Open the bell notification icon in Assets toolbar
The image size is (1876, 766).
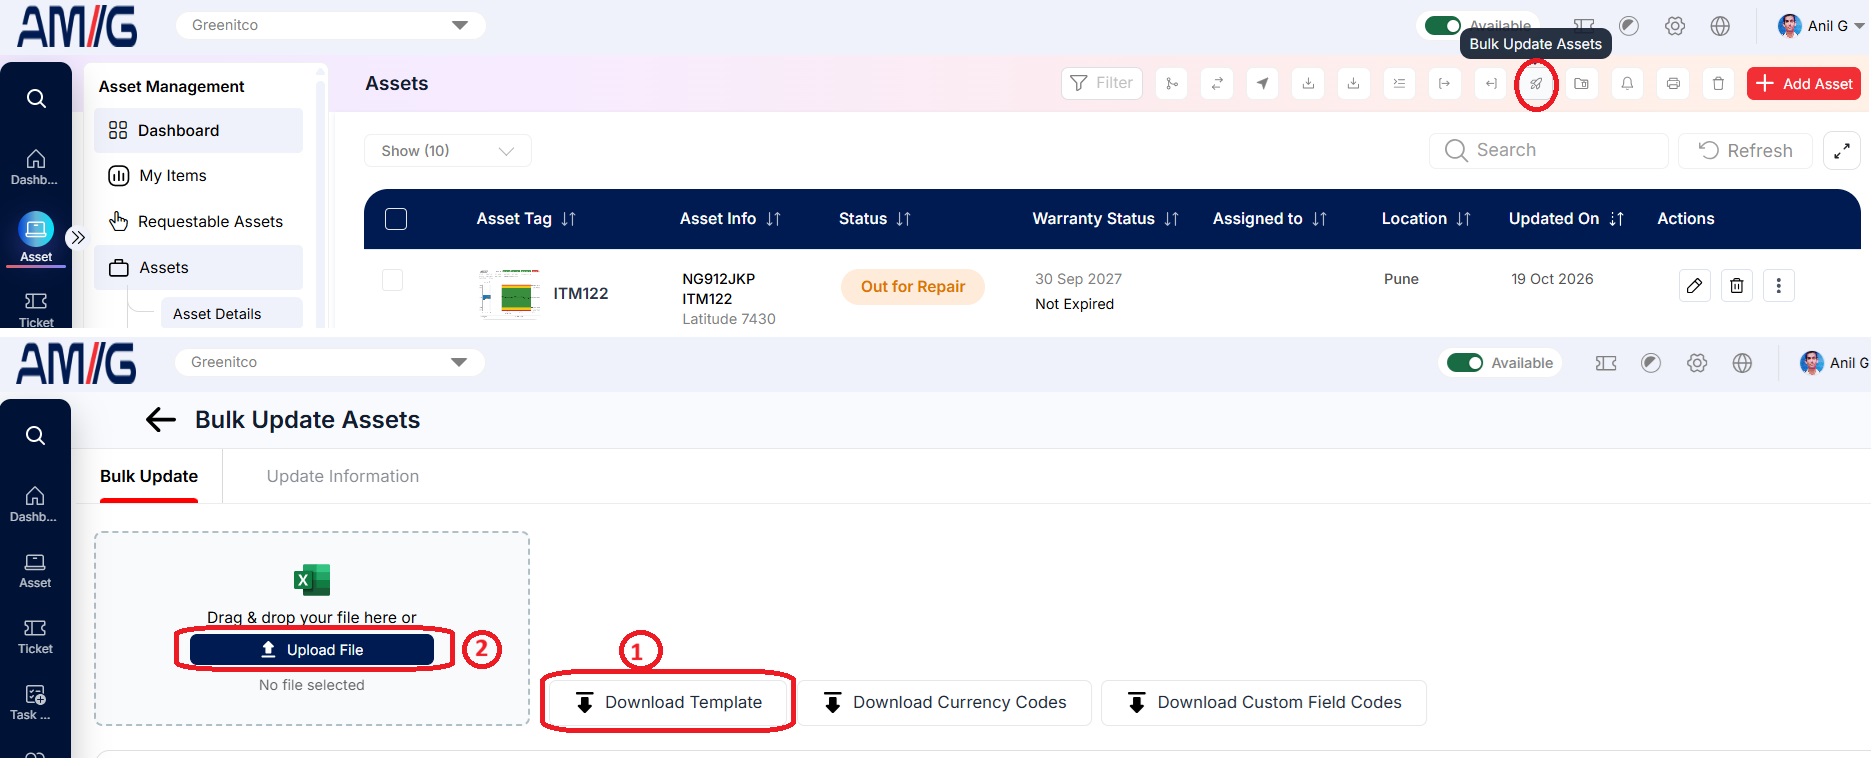point(1627,84)
